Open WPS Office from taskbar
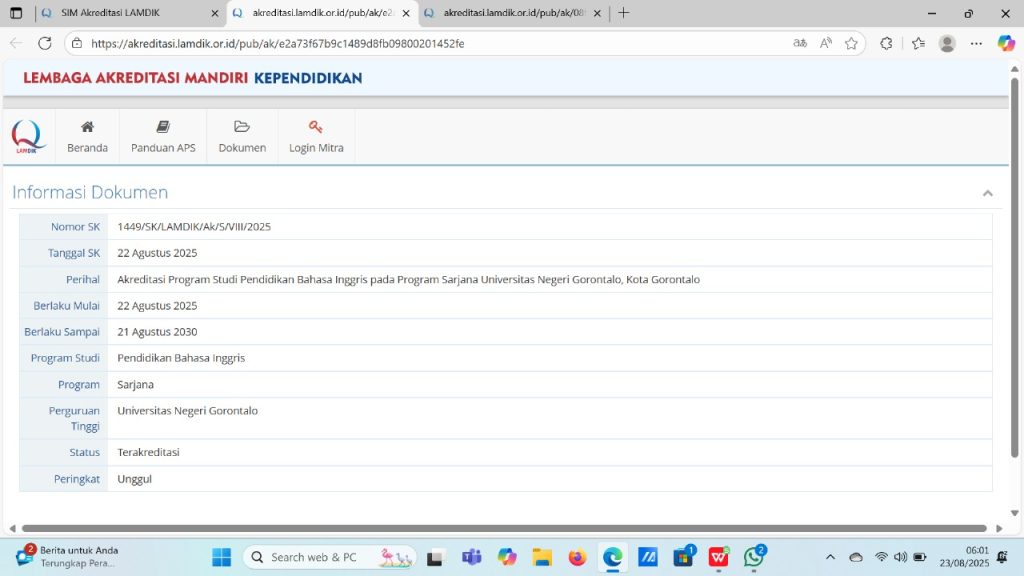The height and width of the screenshot is (576, 1024). (x=718, y=557)
